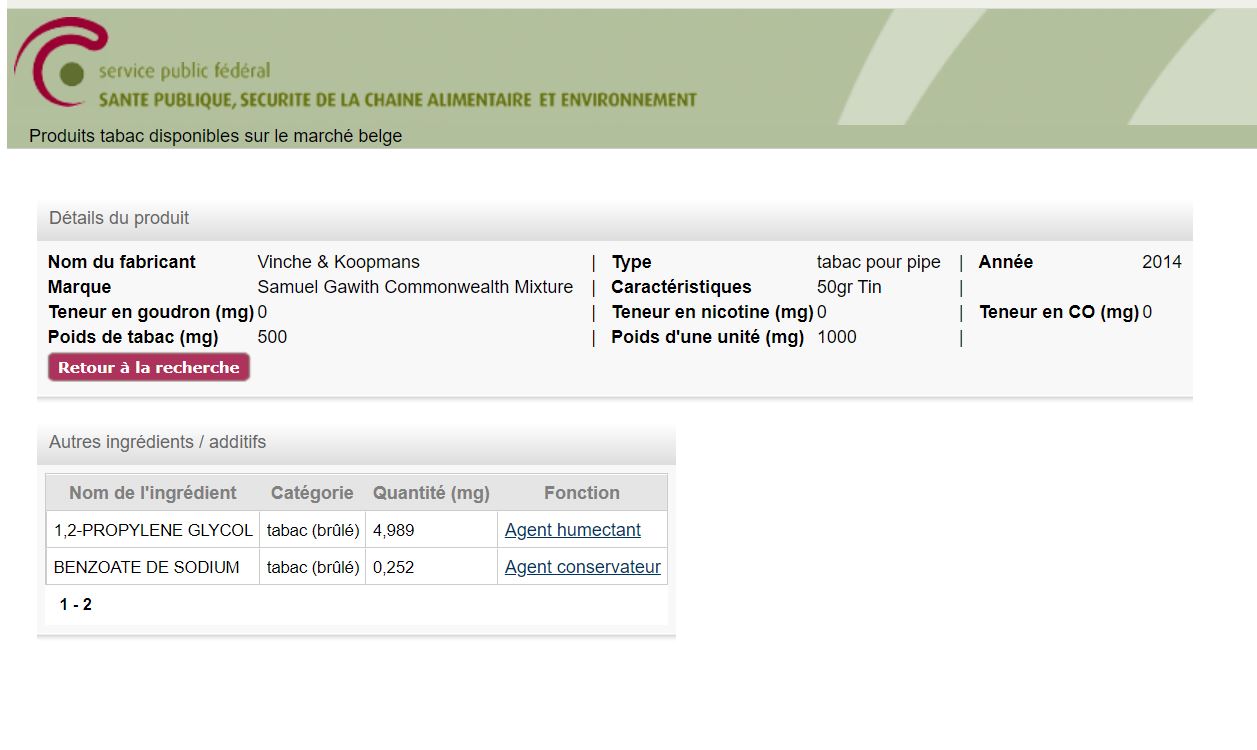Click the Teneur en goudron (mg) label
Screen dimensions: 1257x750
[x=151, y=312]
